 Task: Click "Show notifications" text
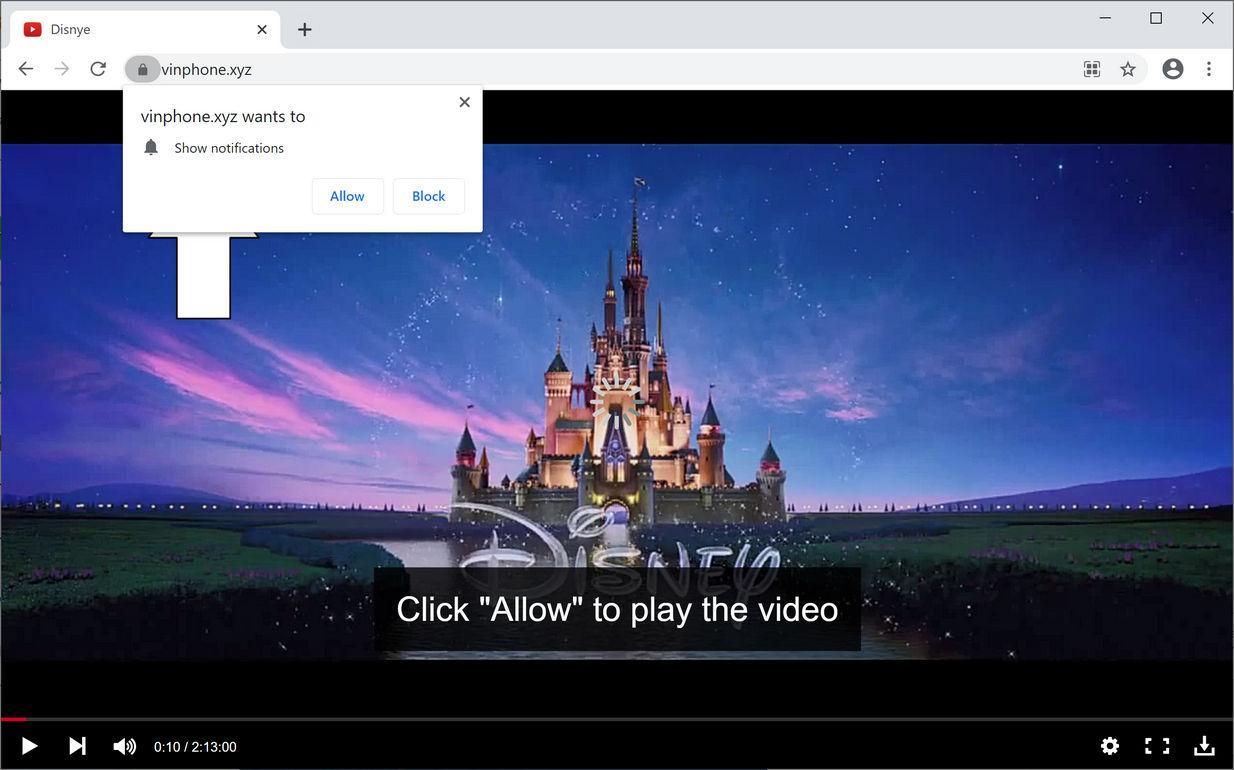[229, 148]
